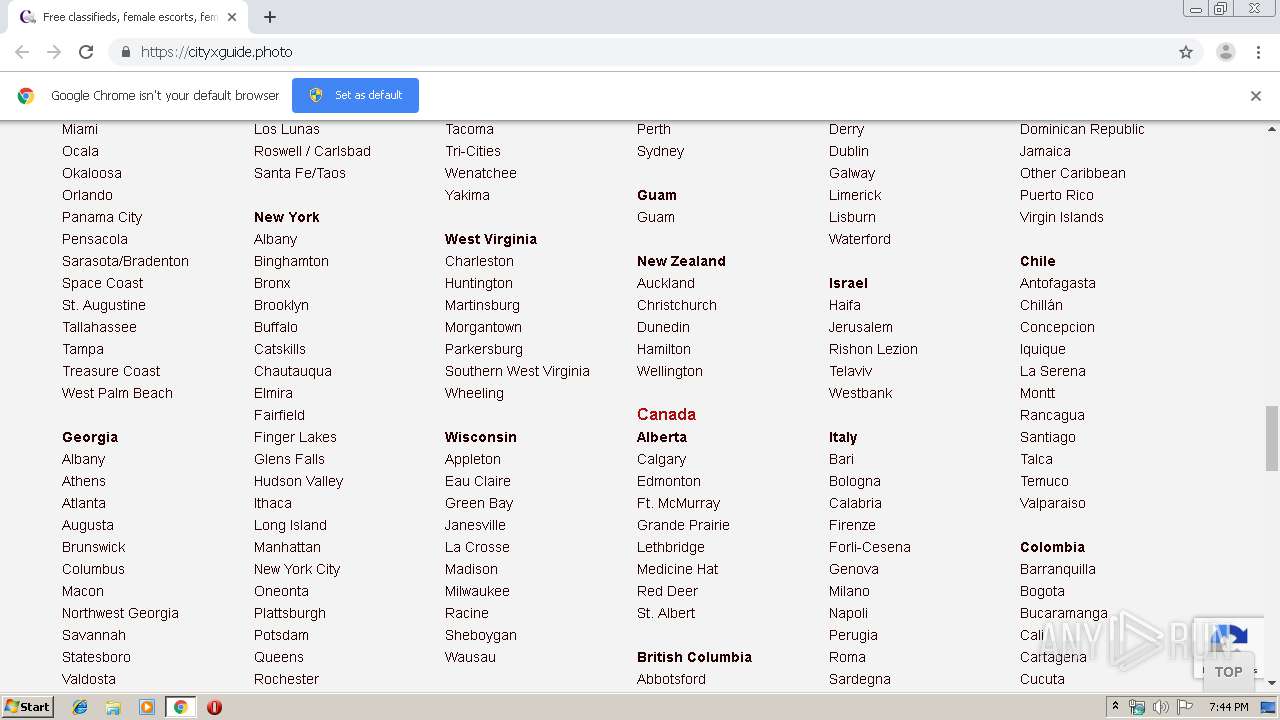Open the Charleston link
1280x720 pixels.
[x=479, y=261]
